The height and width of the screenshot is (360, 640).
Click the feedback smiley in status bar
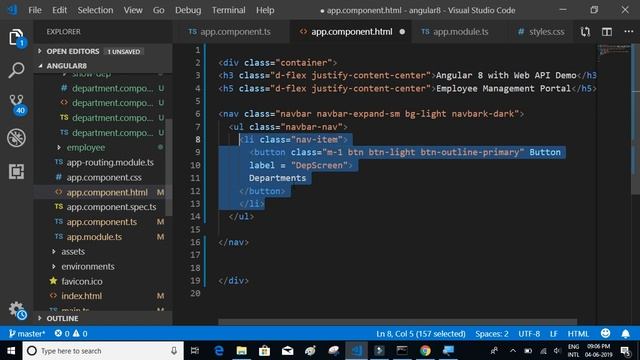tap(605, 333)
